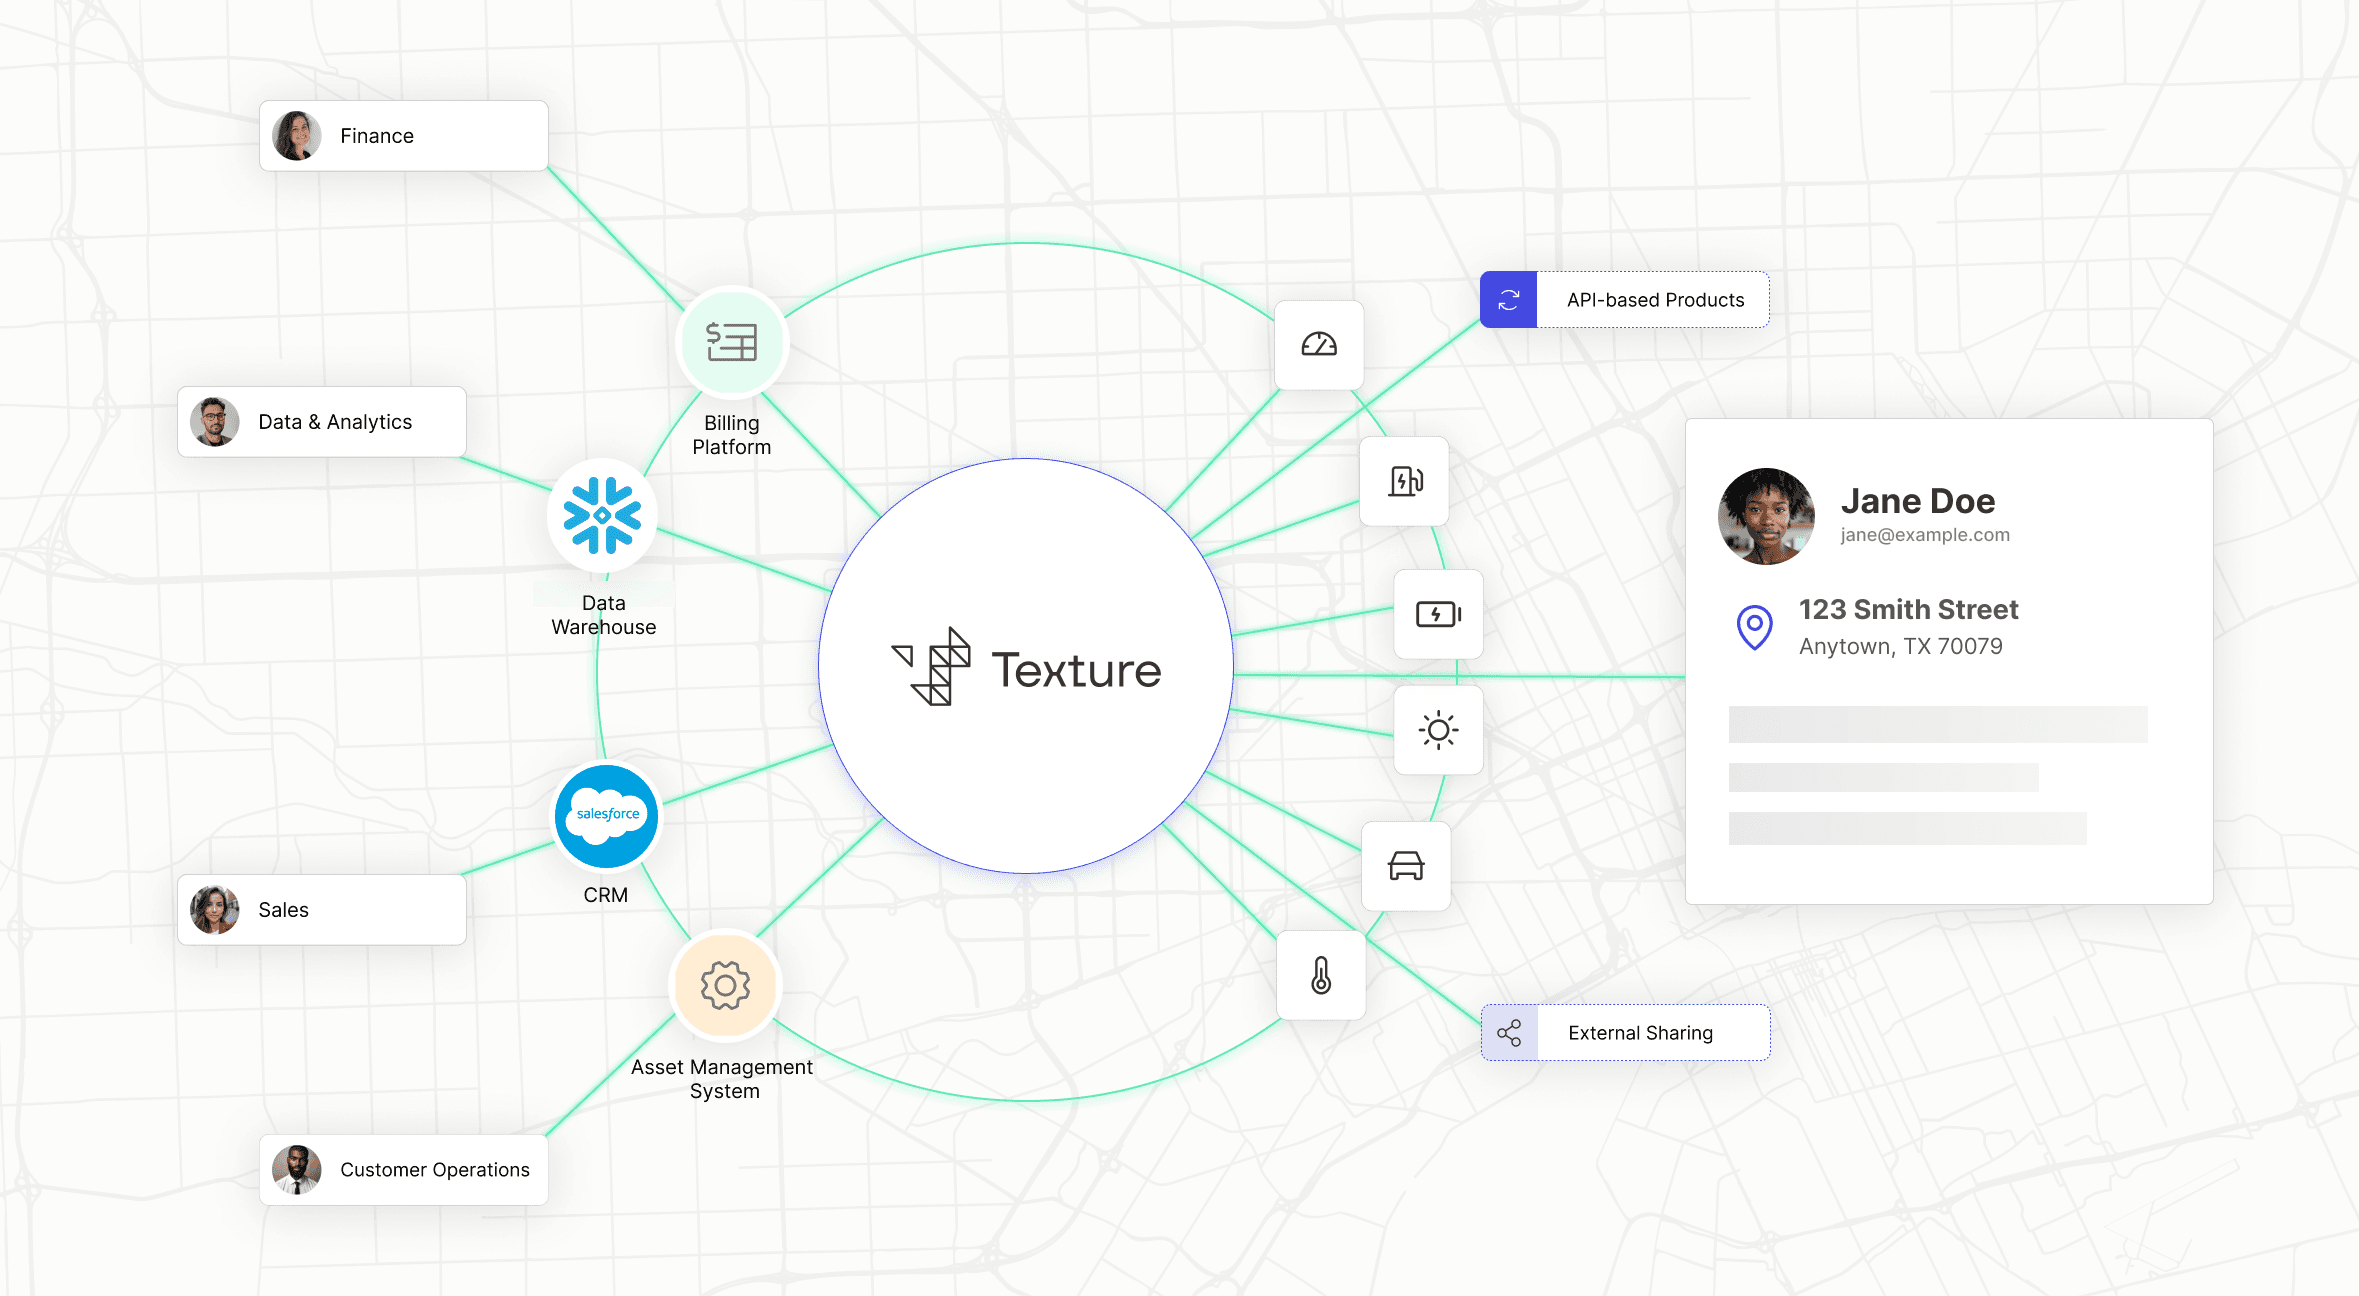Open the API-based Products label
This screenshot has height=1296, width=2359.
click(x=1655, y=298)
